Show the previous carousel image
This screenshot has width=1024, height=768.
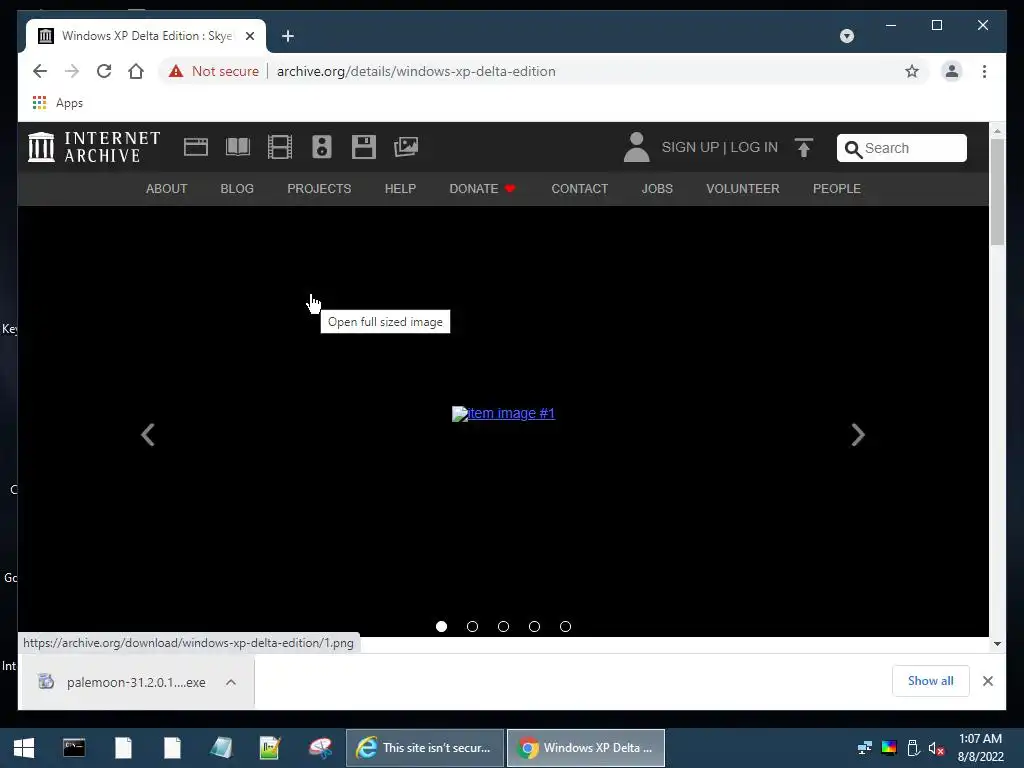coord(148,435)
